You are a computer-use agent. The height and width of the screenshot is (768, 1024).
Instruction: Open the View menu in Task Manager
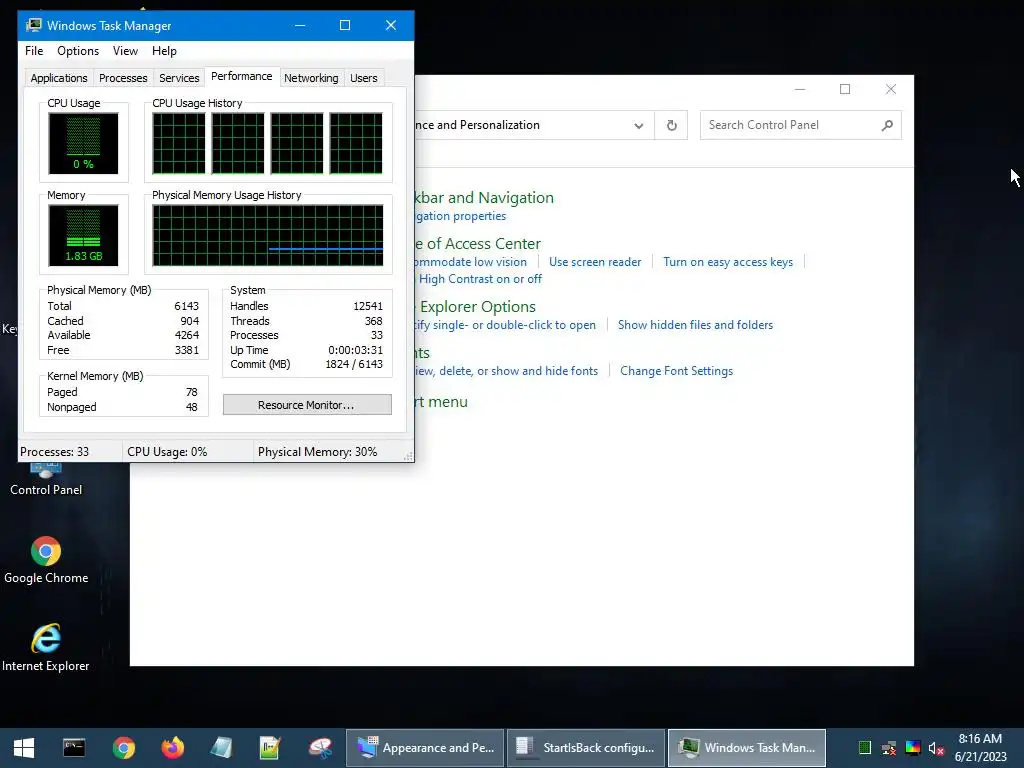point(125,51)
